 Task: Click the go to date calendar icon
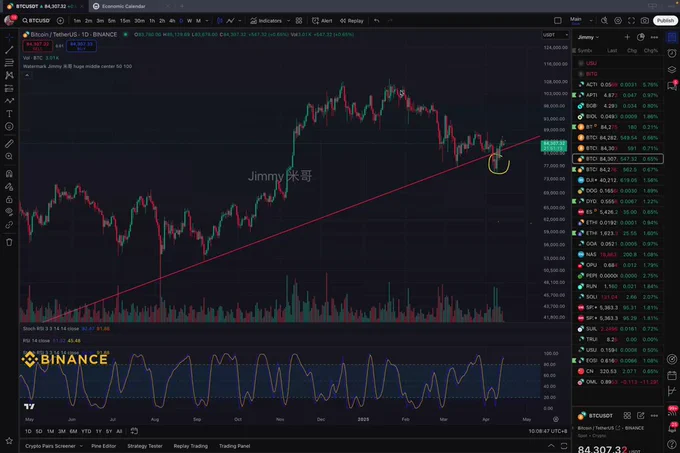tap(134, 431)
